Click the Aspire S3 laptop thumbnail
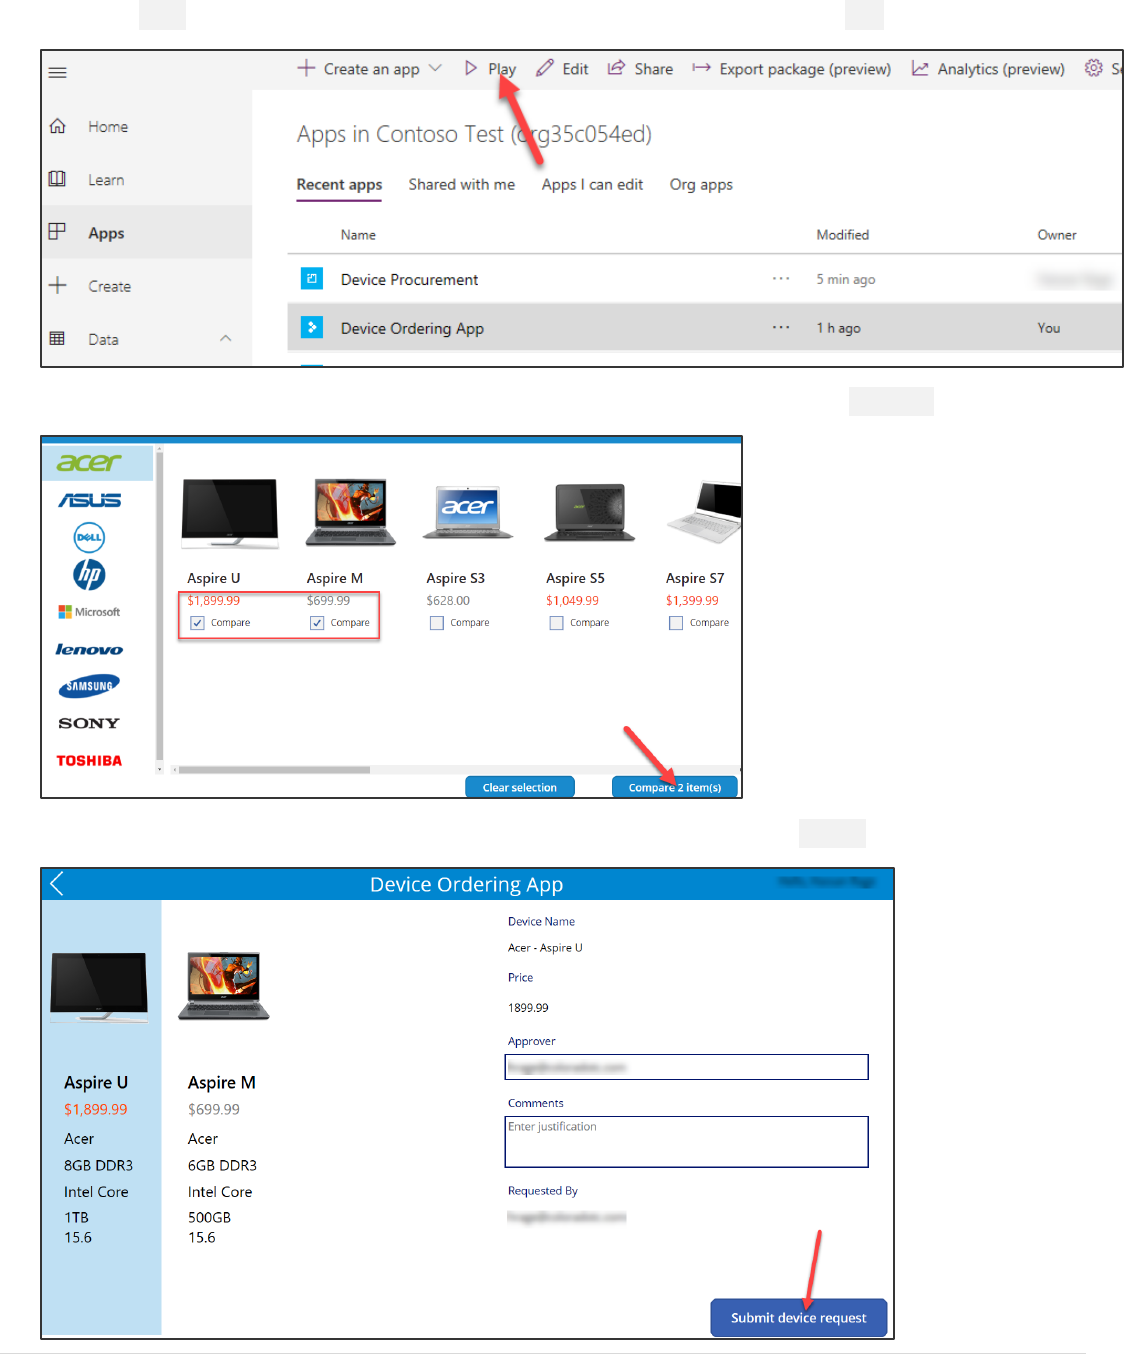This screenshot has height=1354, width=1124. 468,512
